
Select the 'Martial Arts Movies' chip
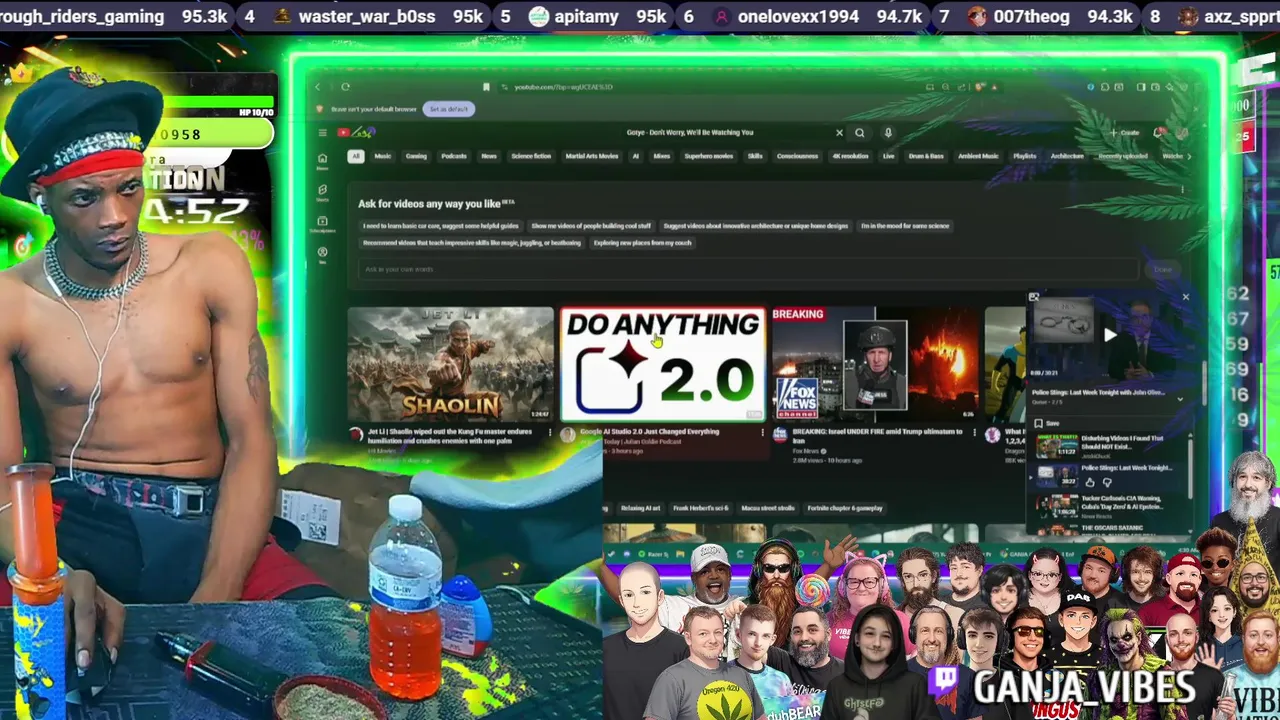point(592,156)
